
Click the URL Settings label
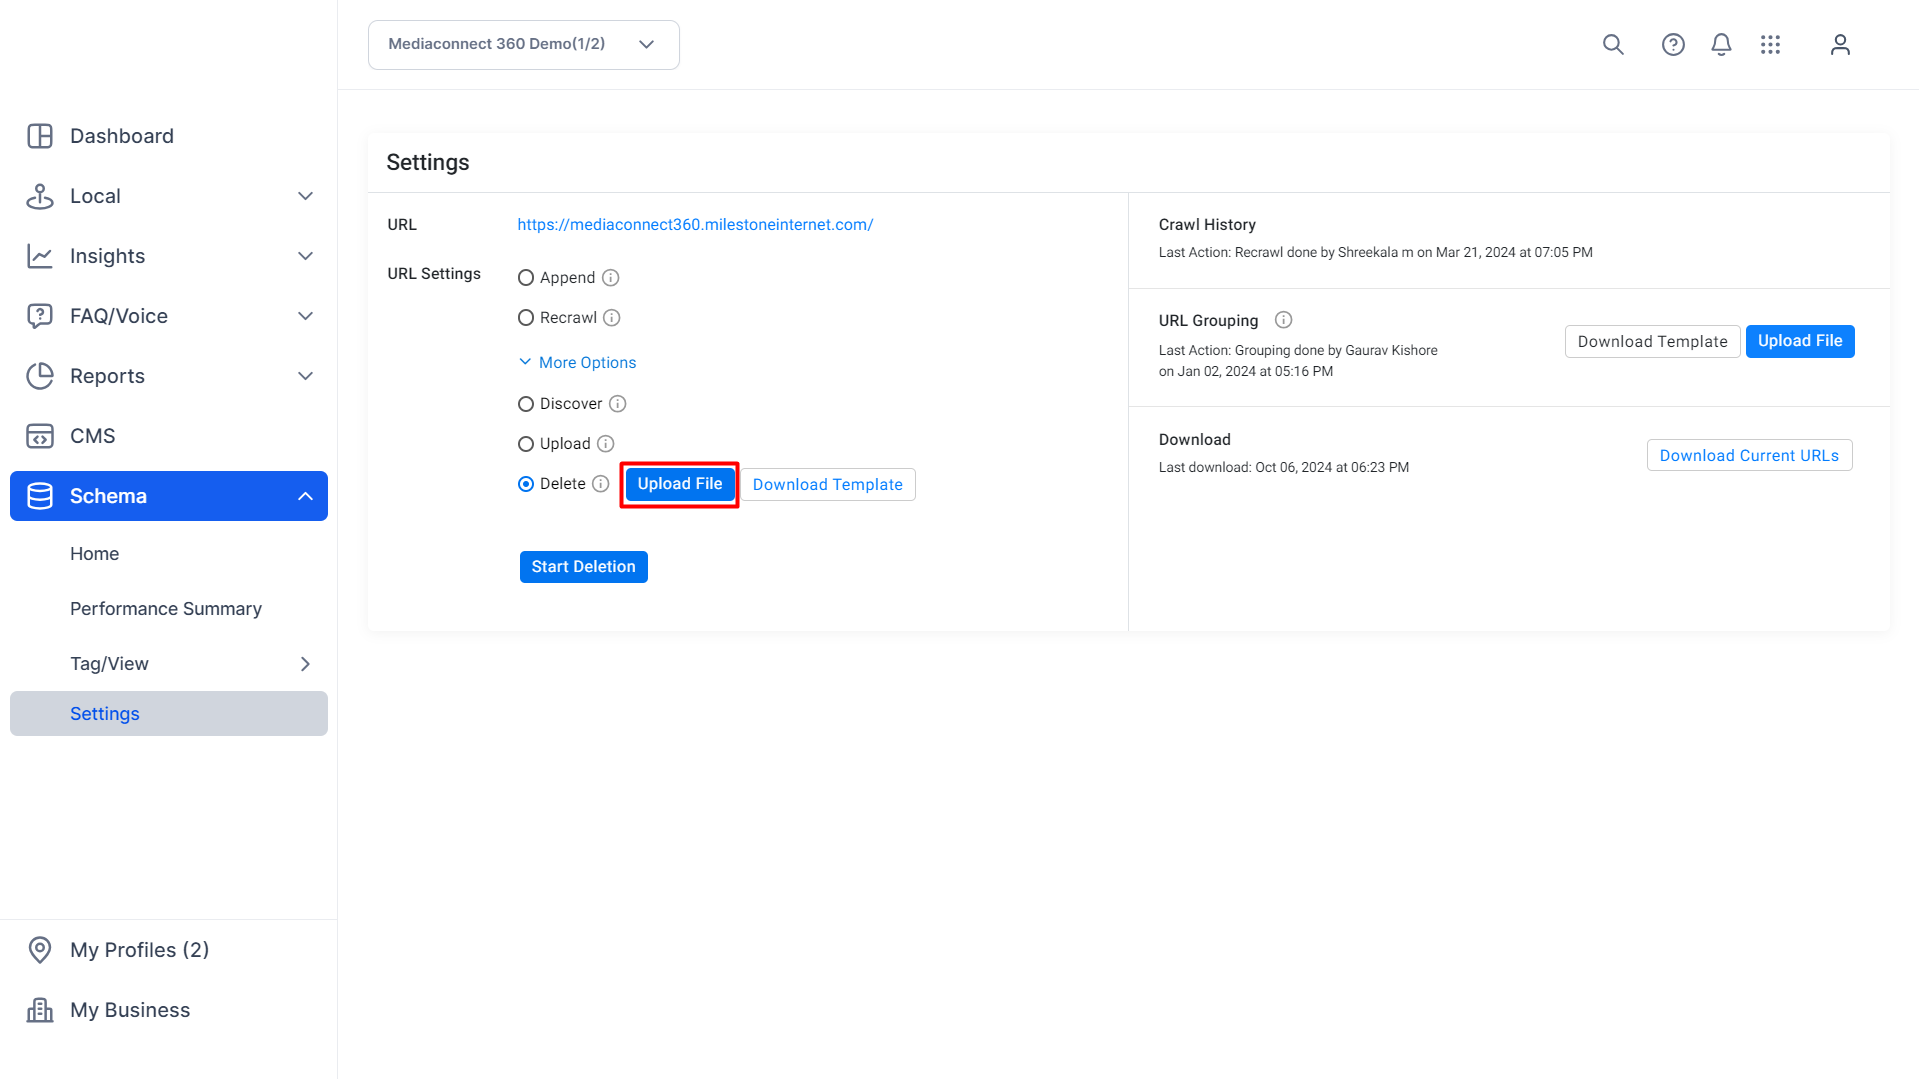click(x=434, y=274)
